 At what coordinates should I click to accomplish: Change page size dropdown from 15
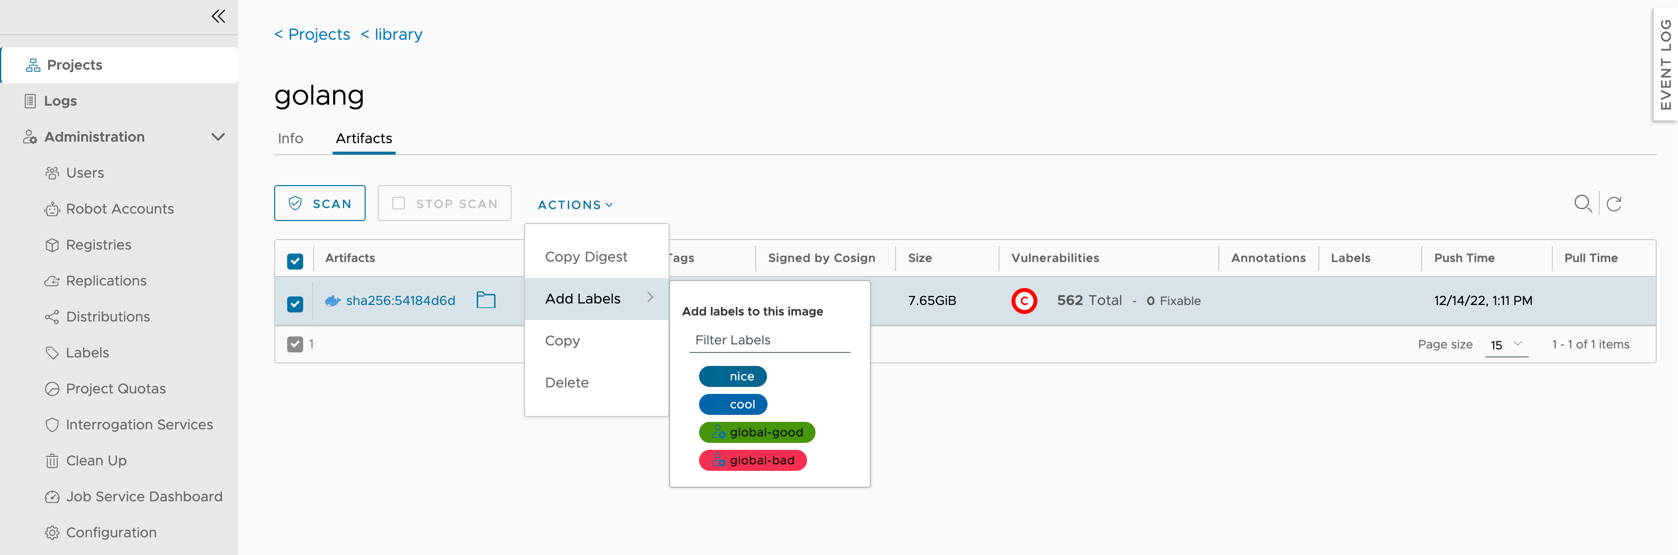[x=1506, y=345]
